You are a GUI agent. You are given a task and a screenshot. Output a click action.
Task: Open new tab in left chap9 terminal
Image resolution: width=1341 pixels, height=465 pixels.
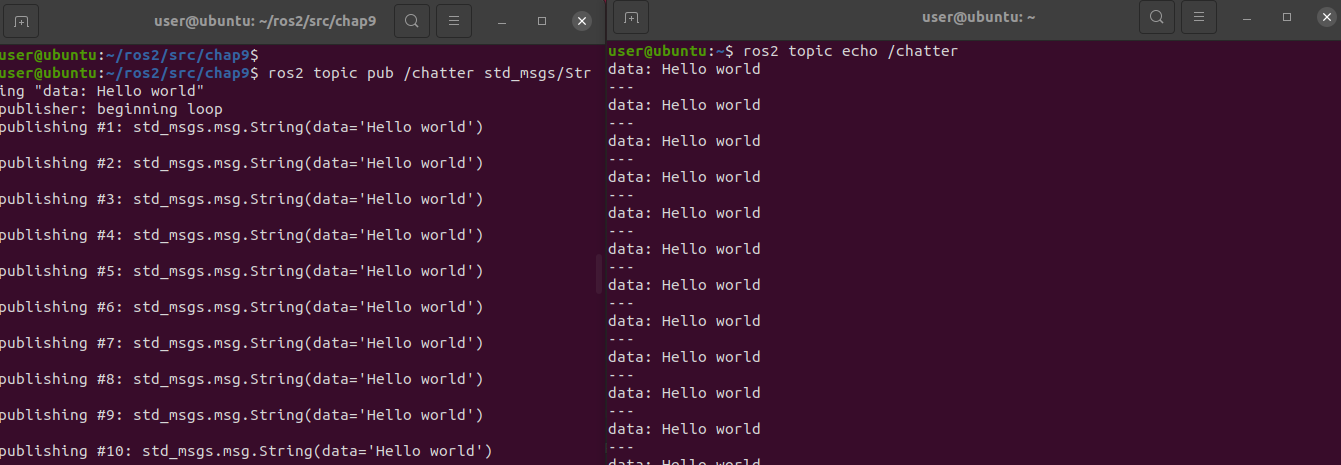22,20
